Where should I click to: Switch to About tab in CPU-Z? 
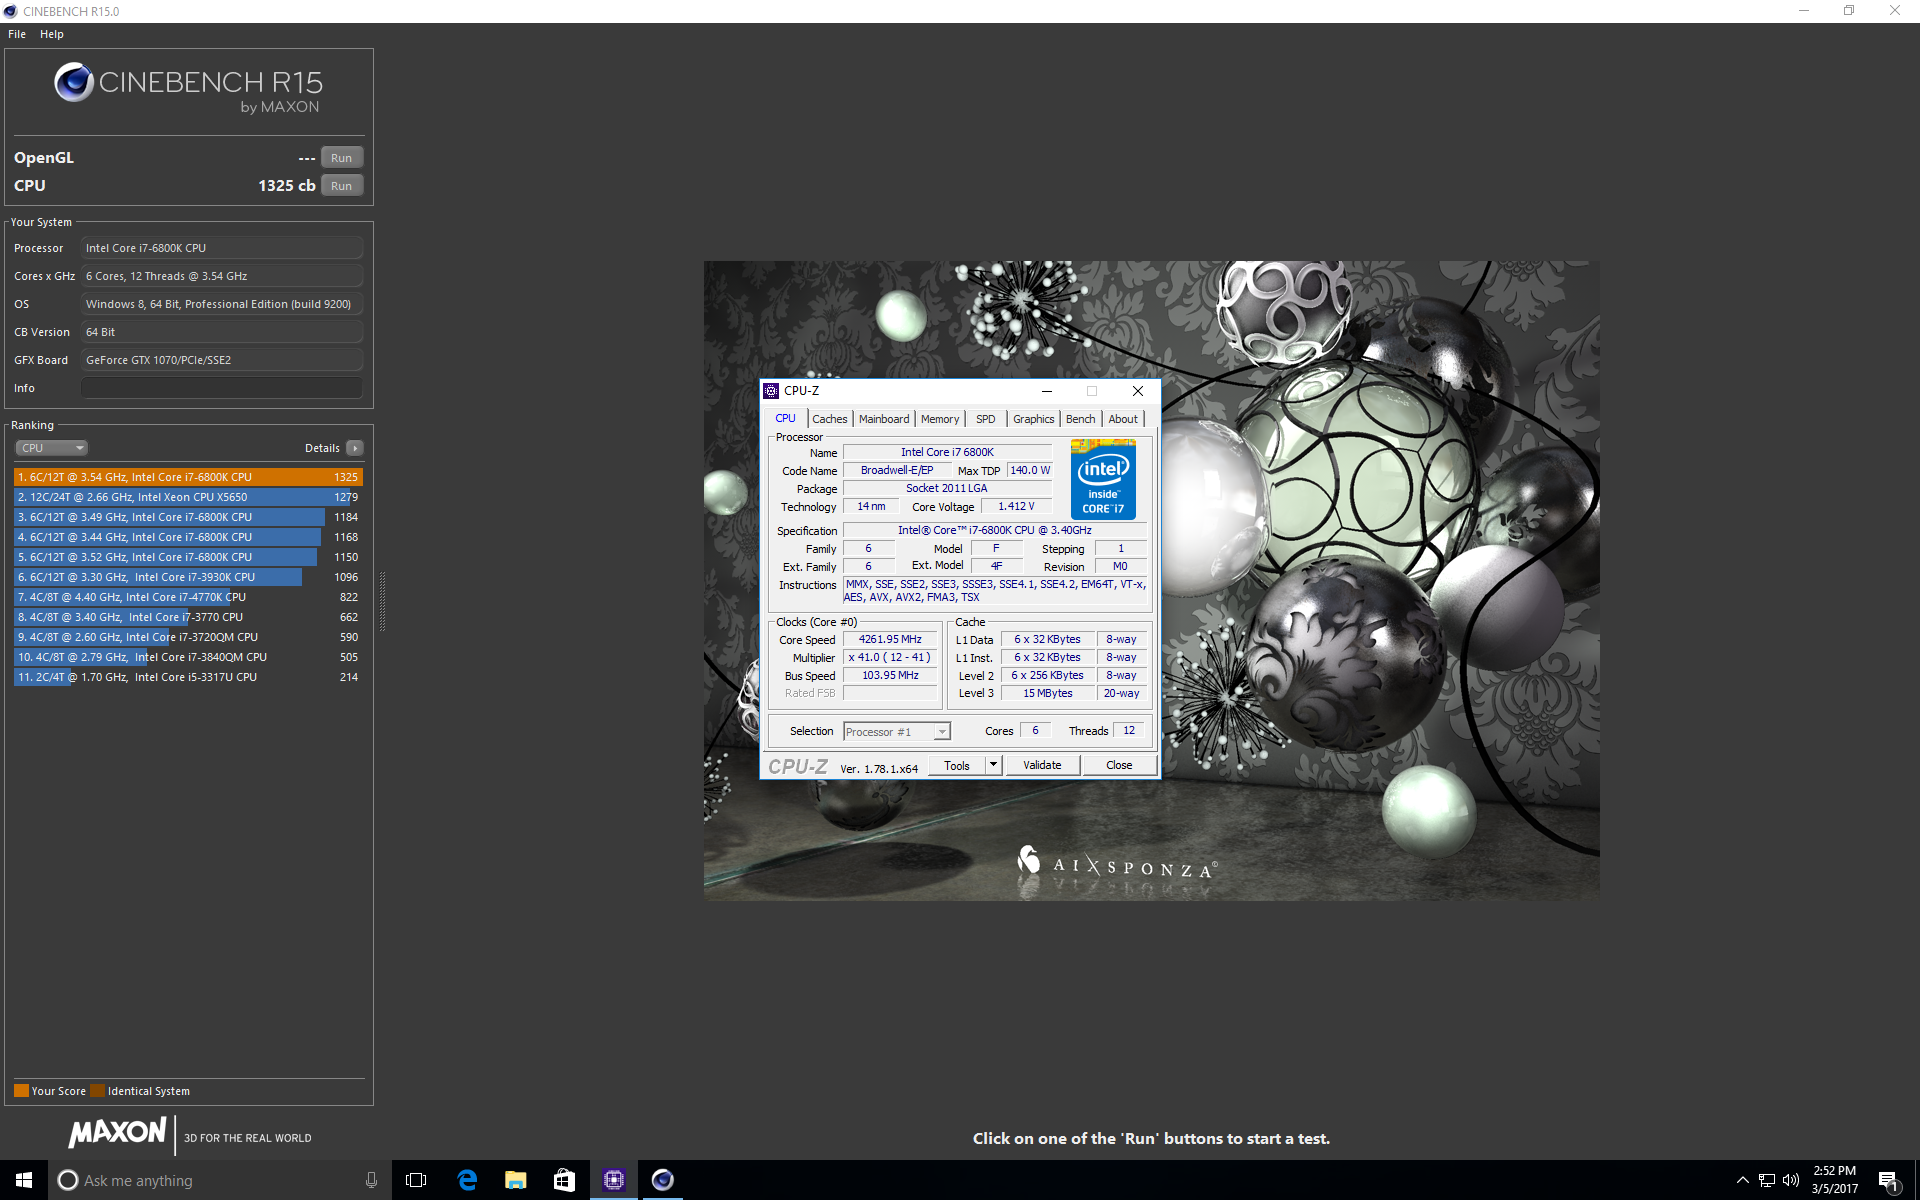pyautogui.click(x=1123, y=419)
